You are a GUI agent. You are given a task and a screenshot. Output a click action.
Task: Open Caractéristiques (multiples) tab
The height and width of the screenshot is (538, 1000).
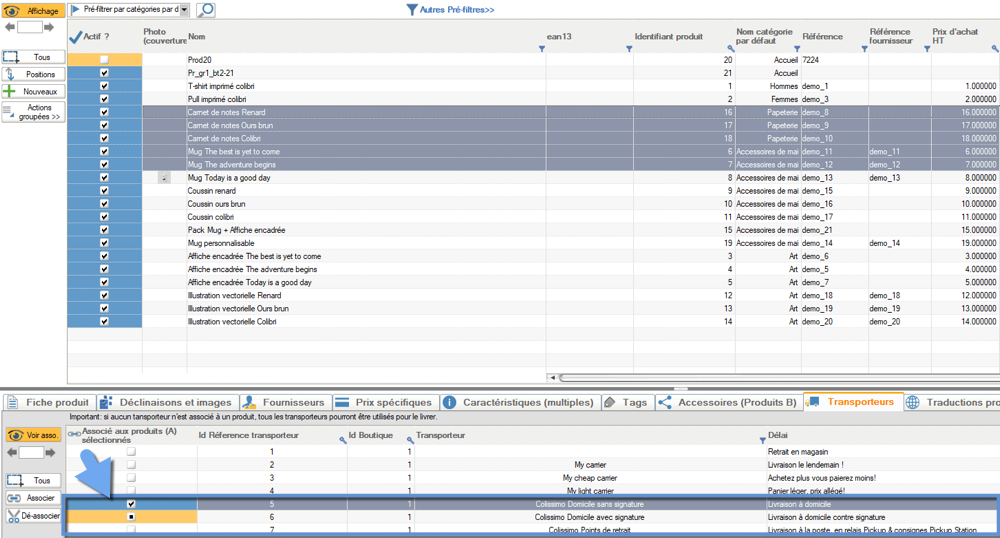coord(520,402)
